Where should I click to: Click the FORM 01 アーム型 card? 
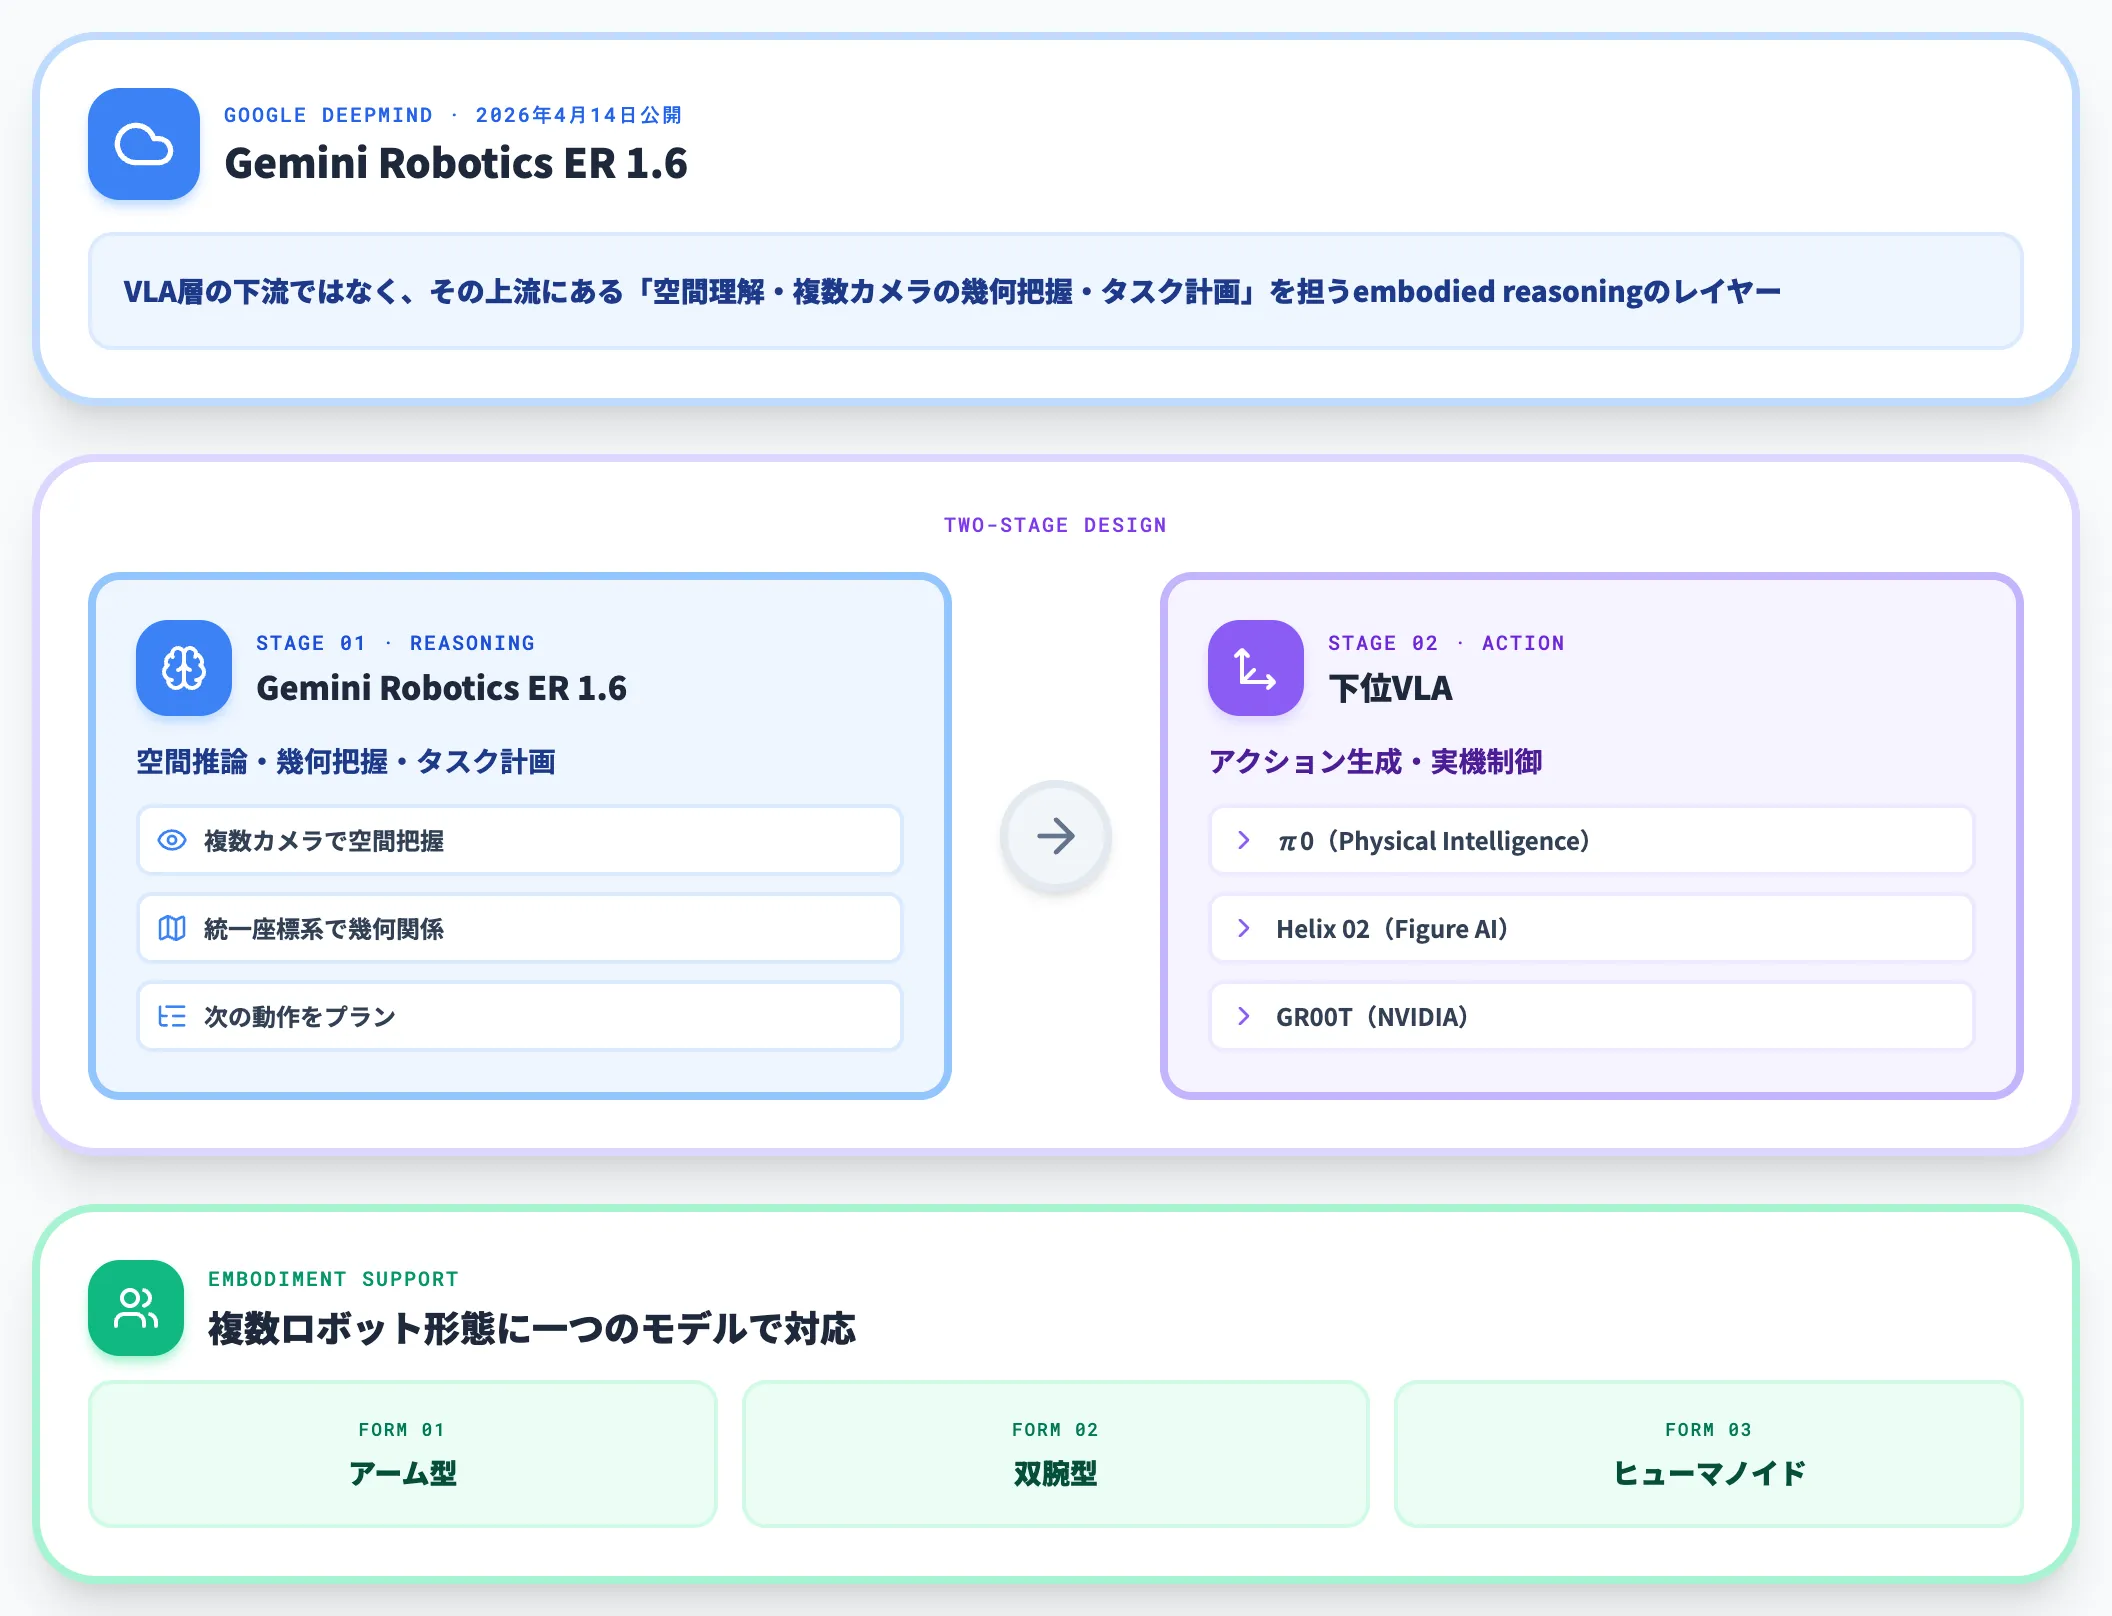(x=403, y=1454)
